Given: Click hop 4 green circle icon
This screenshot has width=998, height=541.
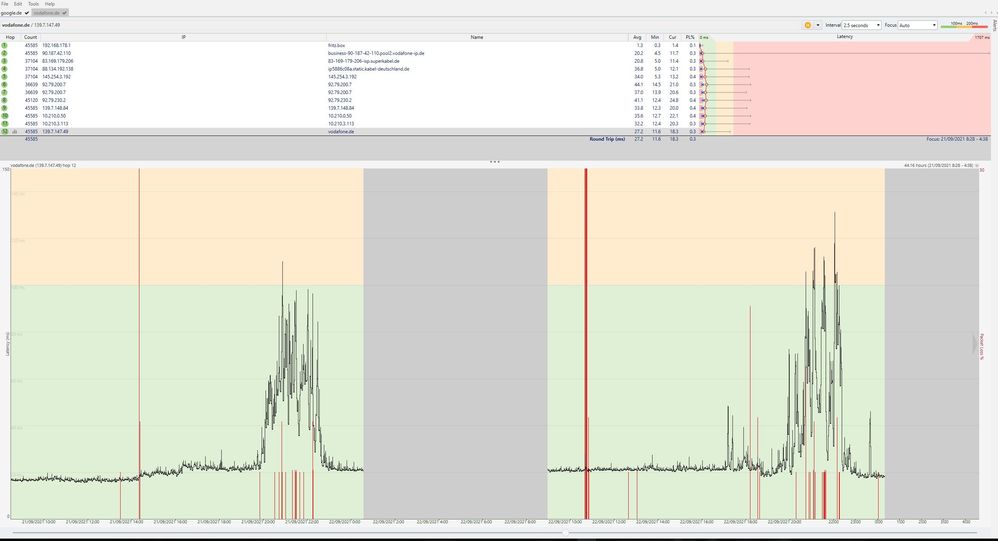Looking at the screenshot, I should click(4, 69).
